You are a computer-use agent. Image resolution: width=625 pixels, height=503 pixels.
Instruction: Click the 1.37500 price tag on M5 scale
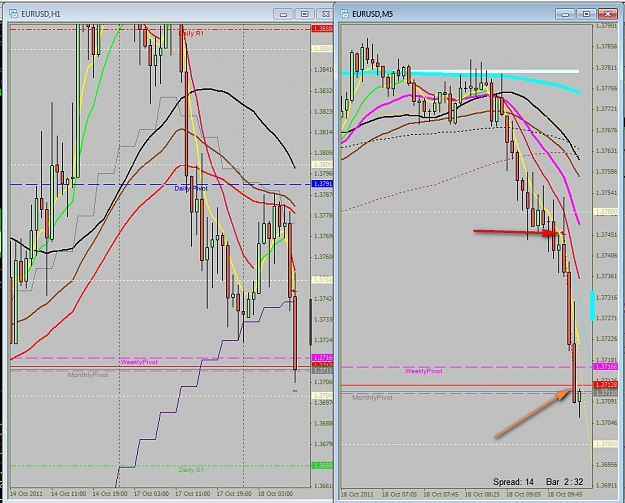click(x=605, y=212)
